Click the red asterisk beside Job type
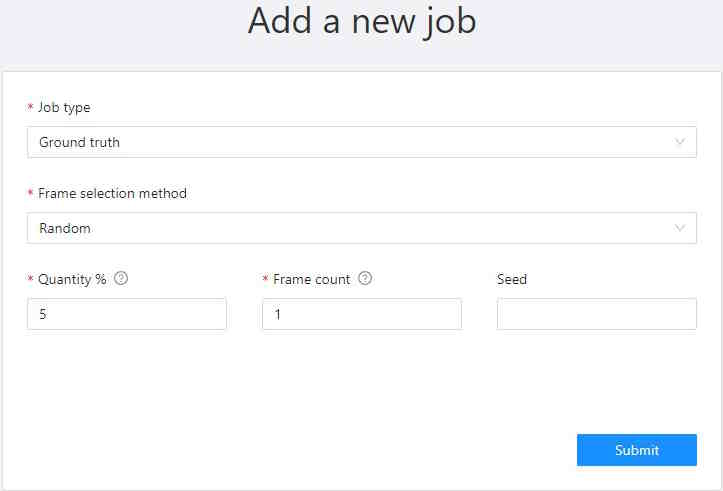 pyautogui.click(x=30, y=108)
